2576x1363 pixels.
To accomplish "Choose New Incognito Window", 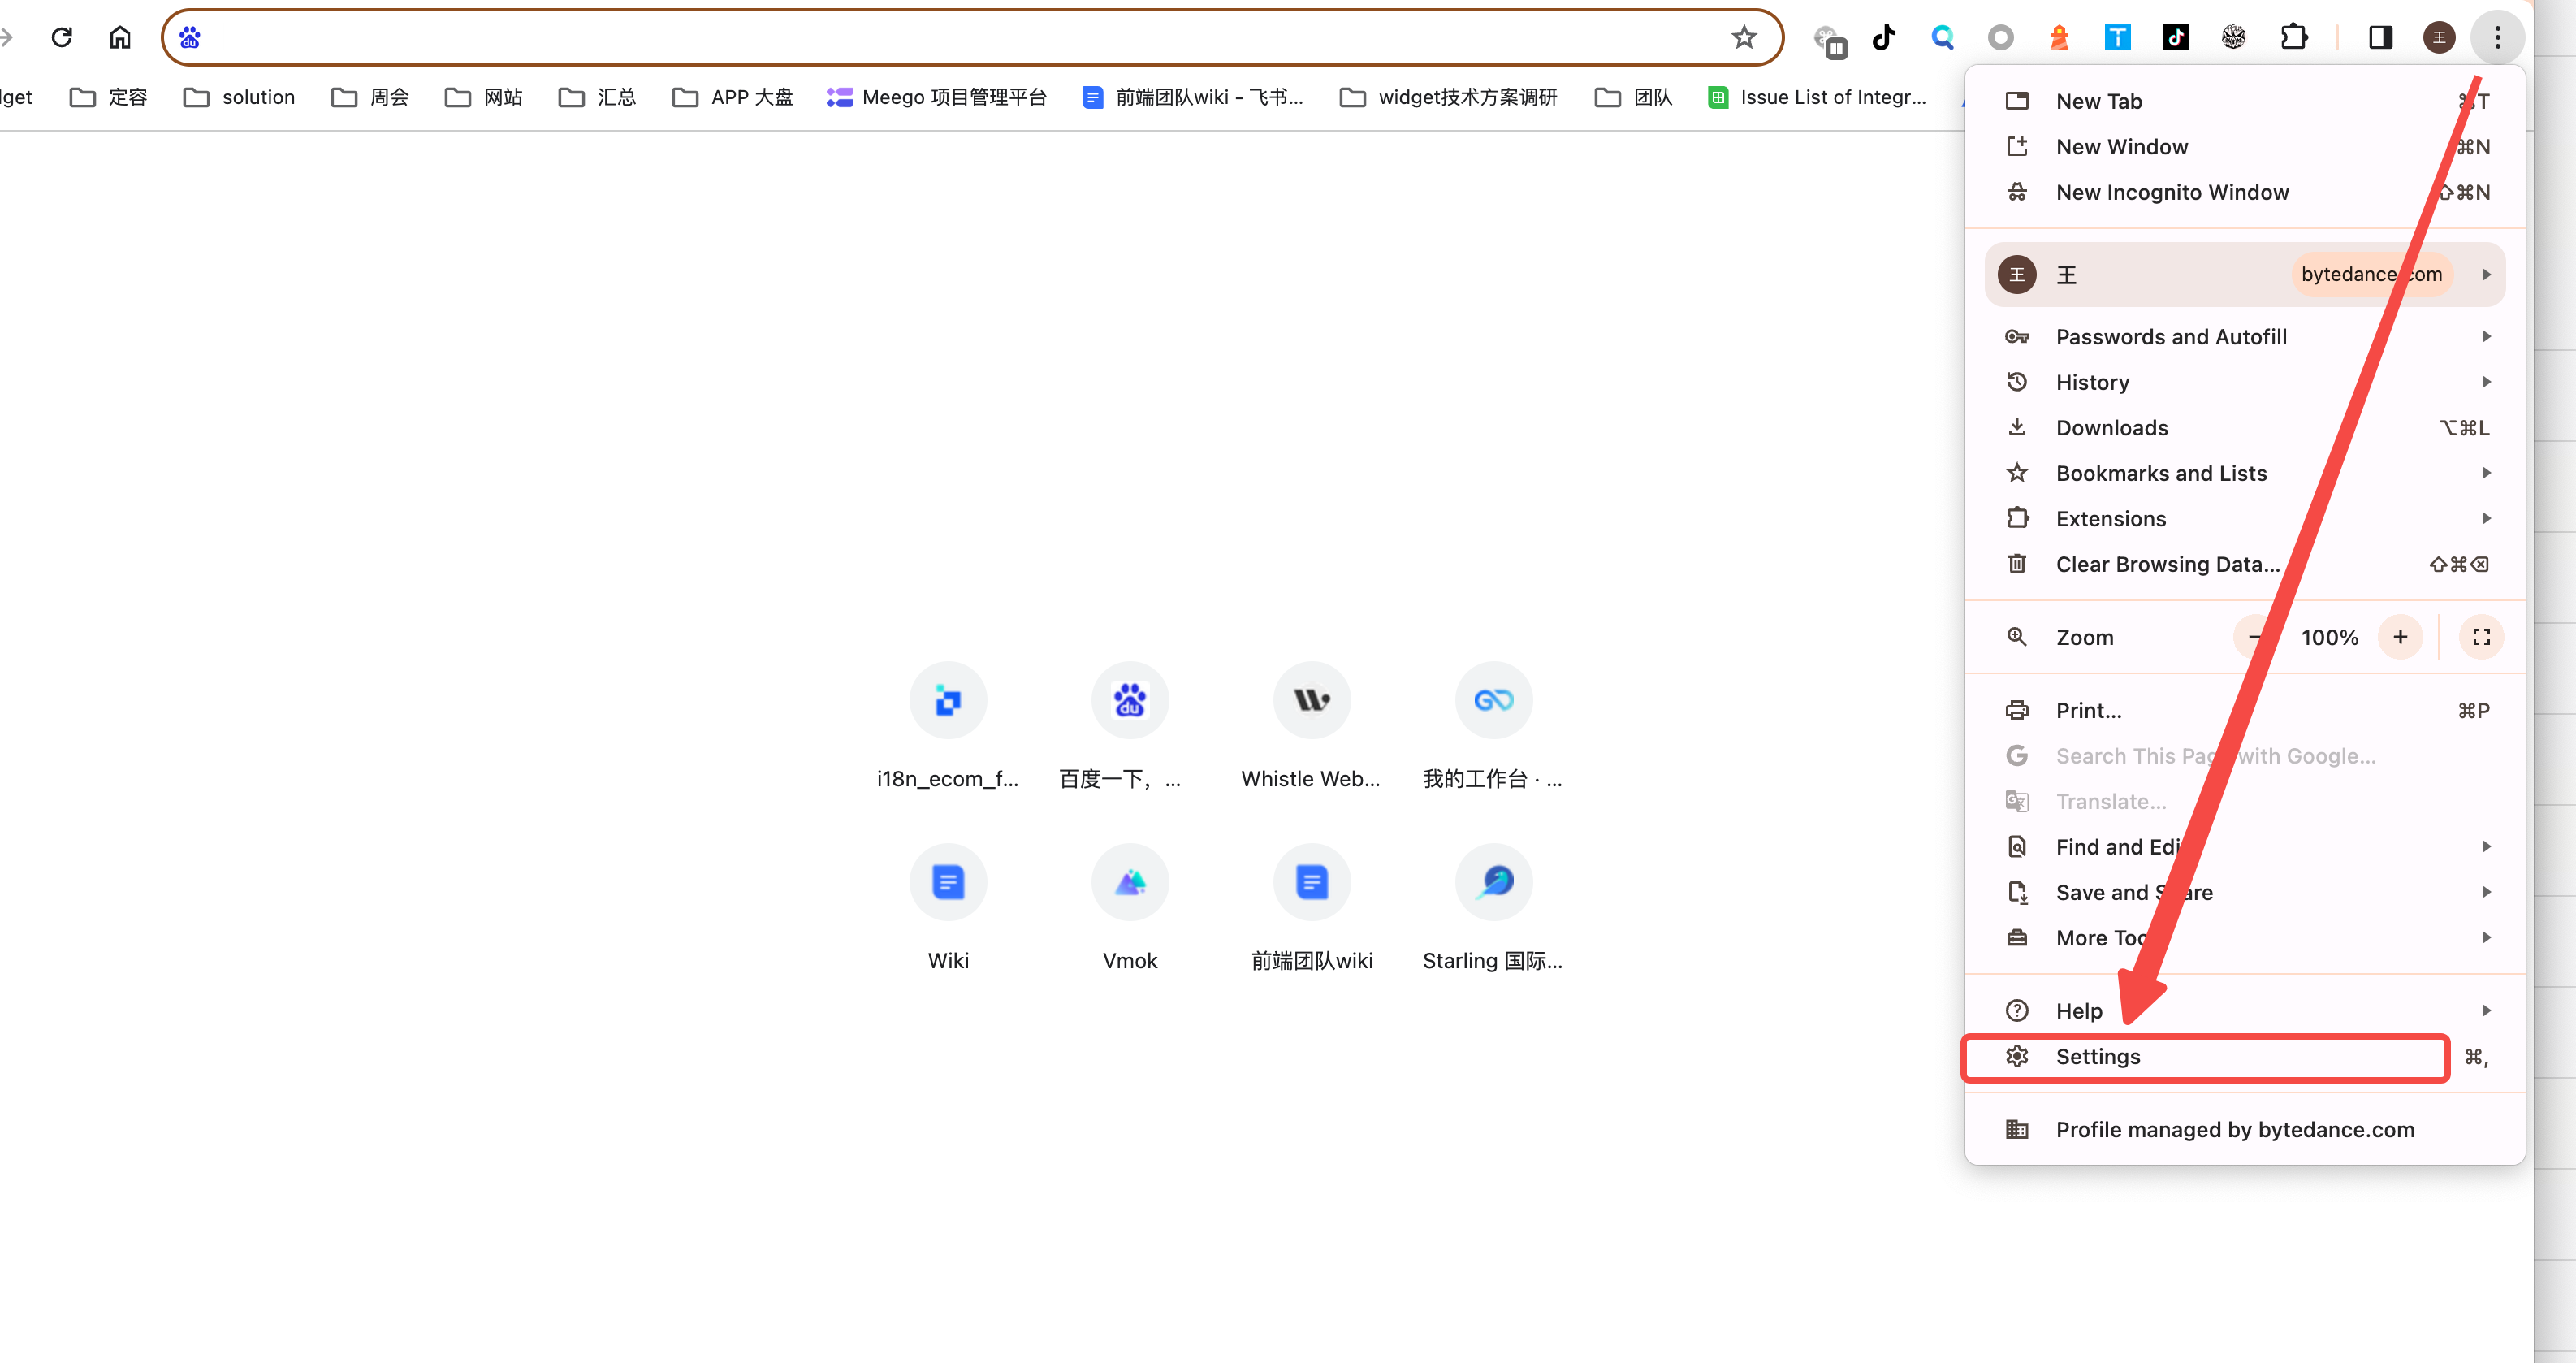I will [x=2172, y=192].
